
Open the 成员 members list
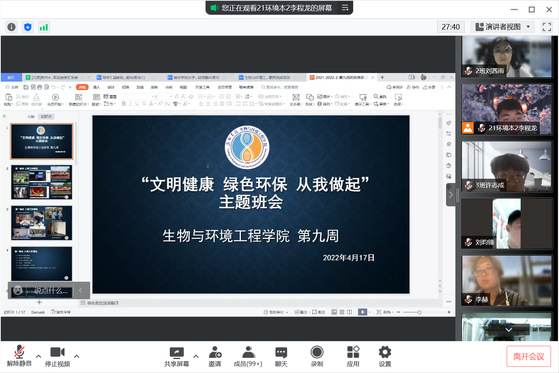coord(248,357)
